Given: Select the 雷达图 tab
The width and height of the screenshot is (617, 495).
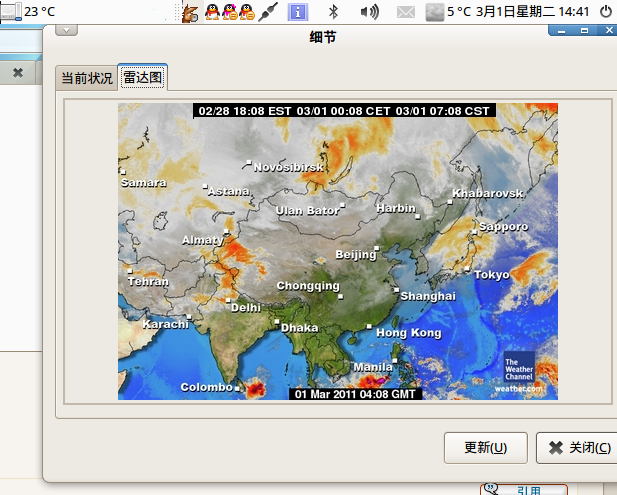Looking at the screenshot, I should coord(142,77).
